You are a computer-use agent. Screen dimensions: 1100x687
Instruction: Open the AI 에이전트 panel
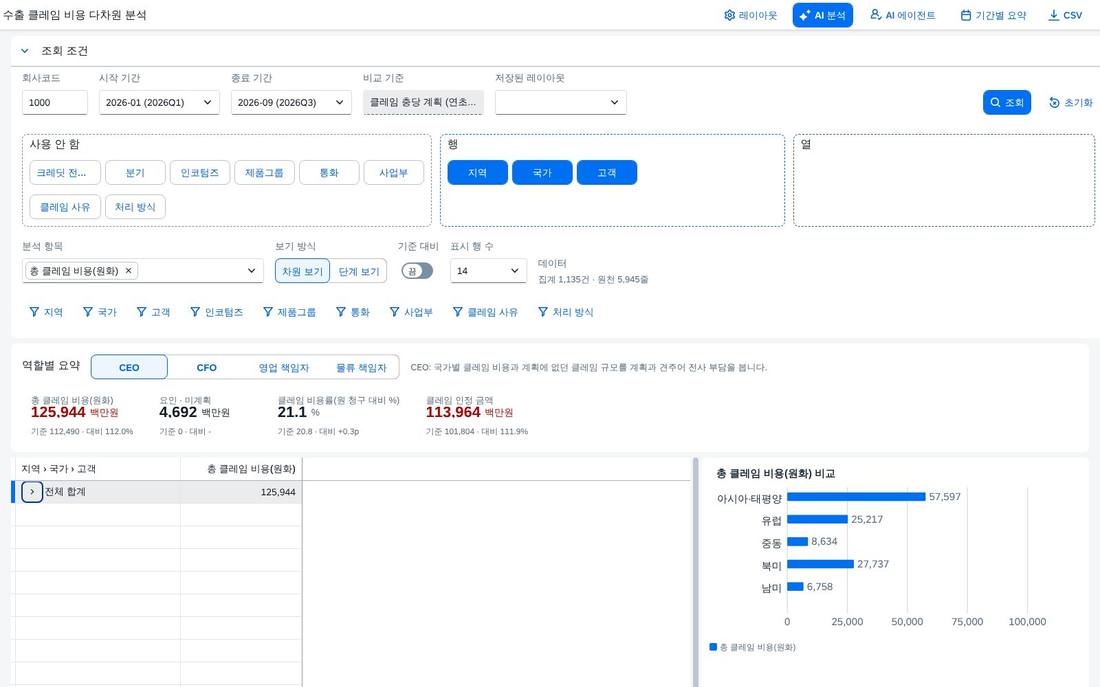[902, 15]
